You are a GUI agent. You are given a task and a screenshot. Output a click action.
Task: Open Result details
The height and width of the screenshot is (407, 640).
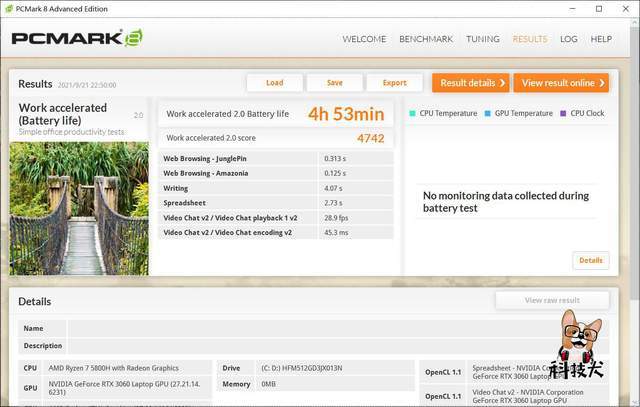click(471, 83)
